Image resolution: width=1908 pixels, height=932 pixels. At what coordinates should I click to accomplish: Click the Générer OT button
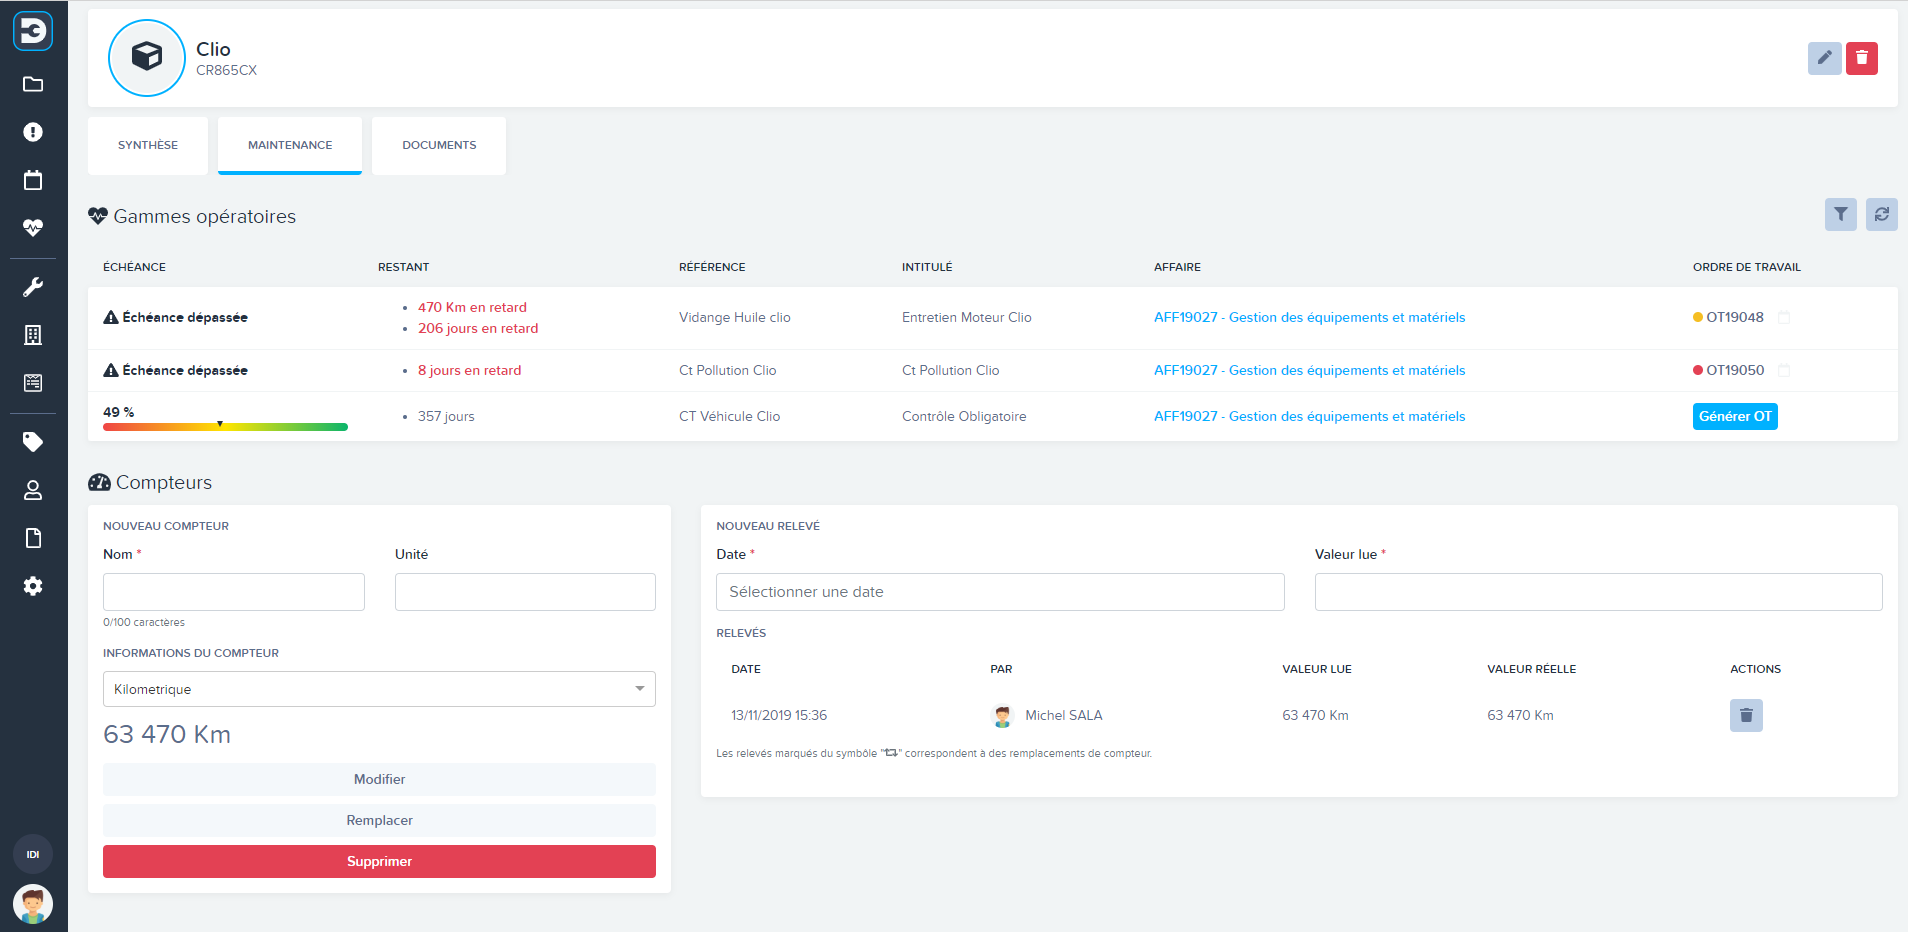click(1735, 416)
